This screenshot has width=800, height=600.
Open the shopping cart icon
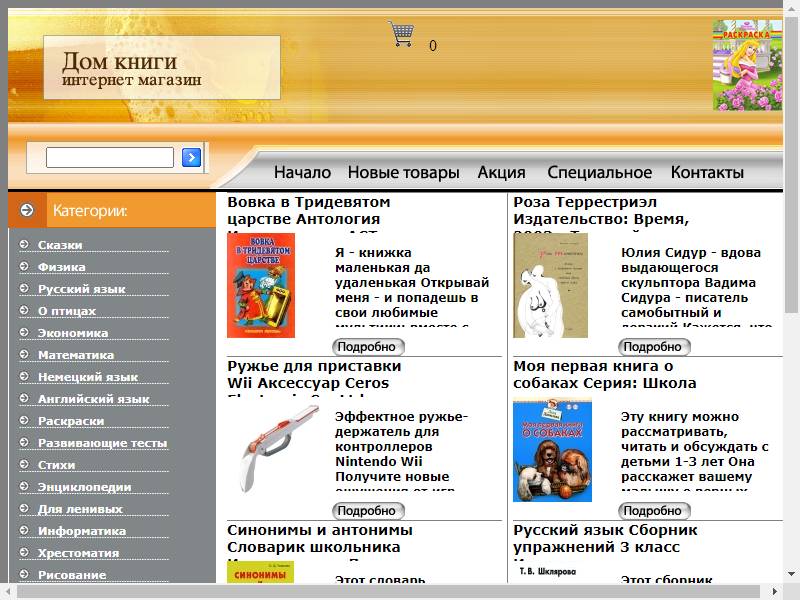click(401, 34)
